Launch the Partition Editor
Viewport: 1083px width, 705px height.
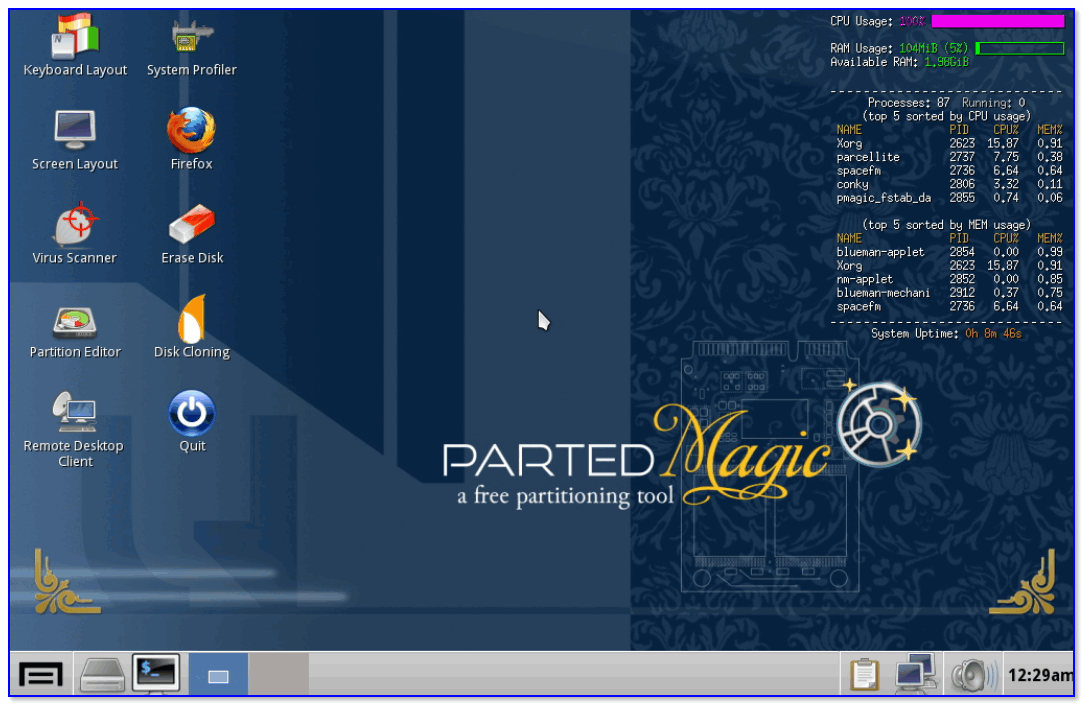[75, 320]
